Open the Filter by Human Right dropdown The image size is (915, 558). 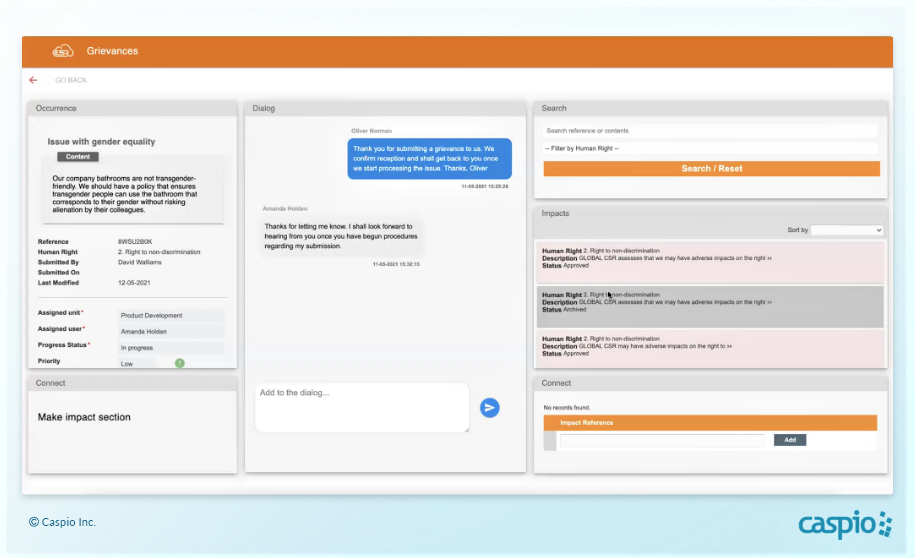[710, 148]
